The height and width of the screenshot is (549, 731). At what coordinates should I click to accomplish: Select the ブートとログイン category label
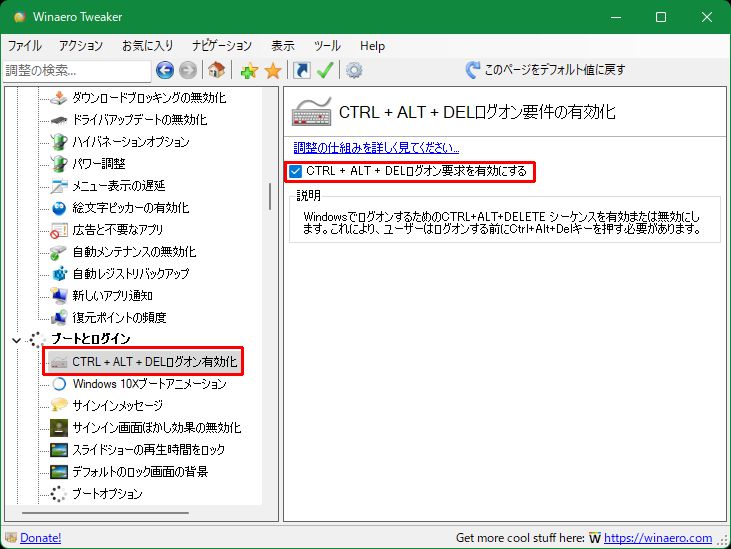pyautogui.click(x=91, y=339)
